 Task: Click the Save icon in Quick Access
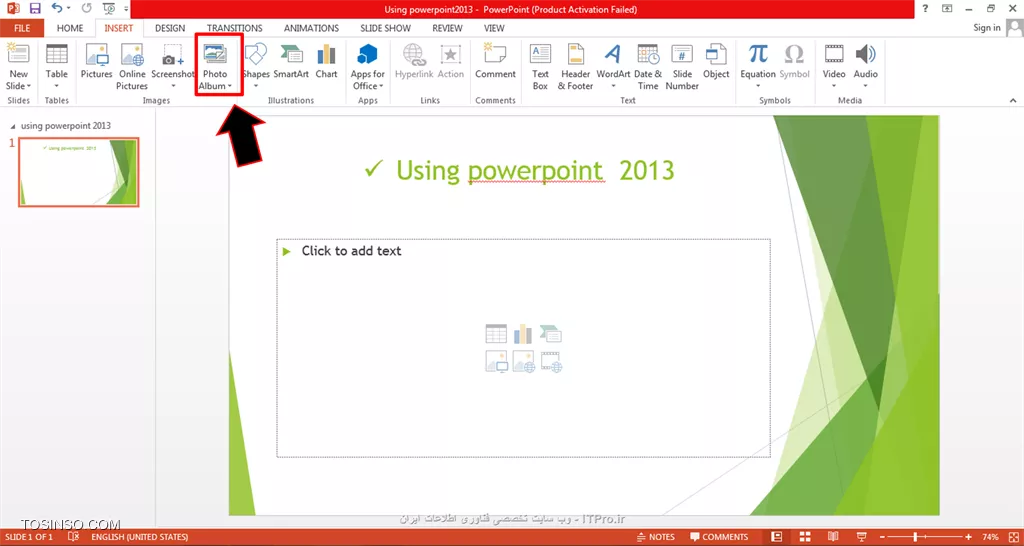(35, 9)
